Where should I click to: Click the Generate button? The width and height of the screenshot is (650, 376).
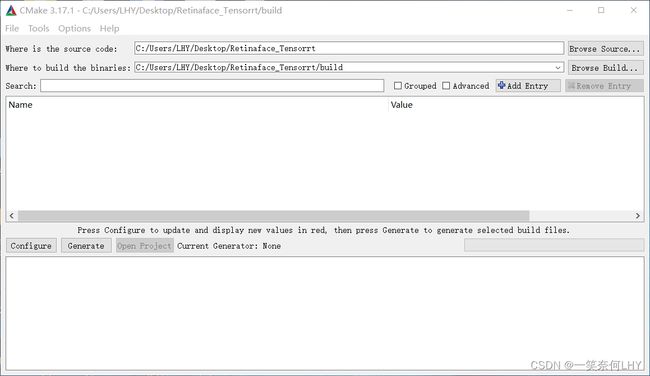pyautogui.click(x=86, y=246)
